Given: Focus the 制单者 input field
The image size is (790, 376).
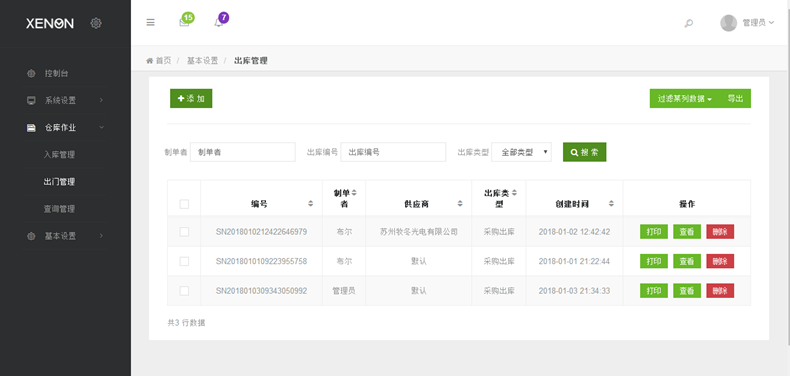Looking at the screenshot, I should click(243, 152).
